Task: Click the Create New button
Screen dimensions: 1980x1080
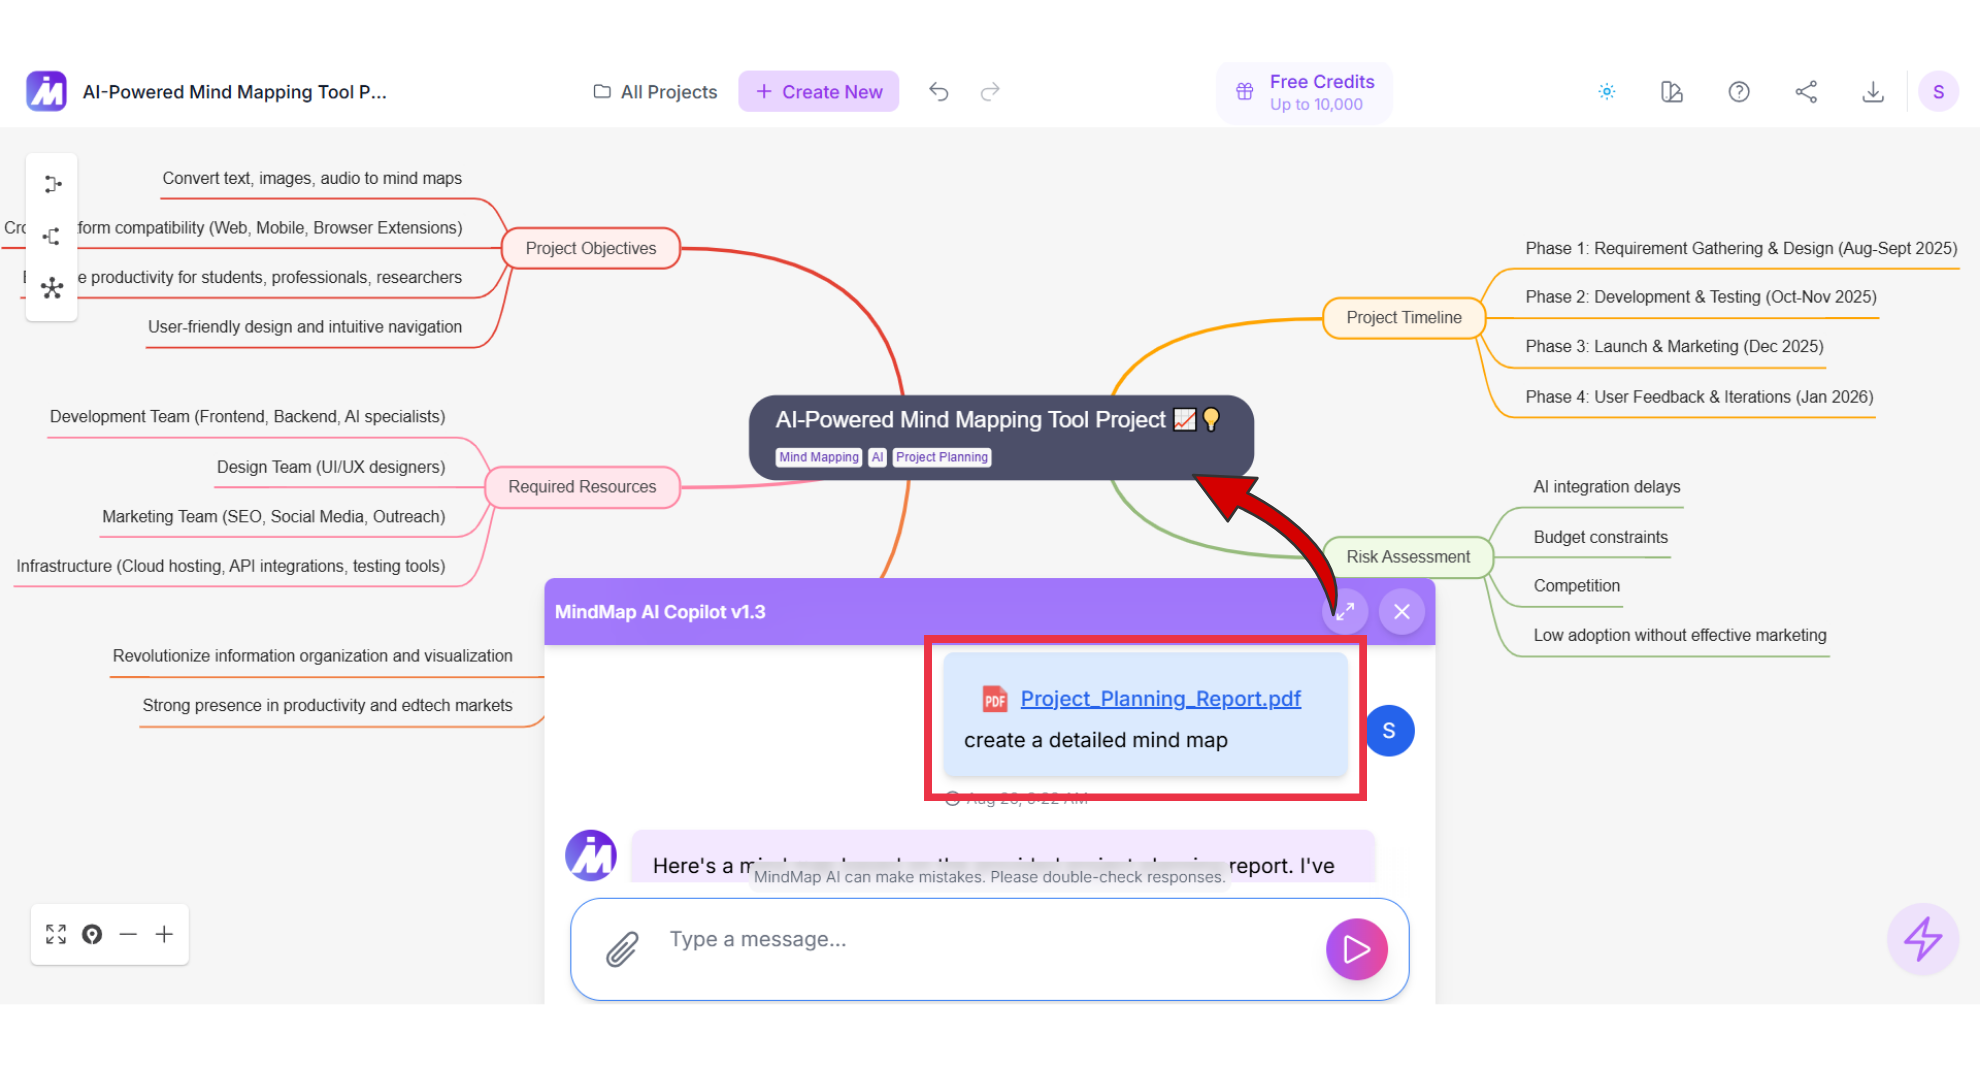Action: click(818, 92)
